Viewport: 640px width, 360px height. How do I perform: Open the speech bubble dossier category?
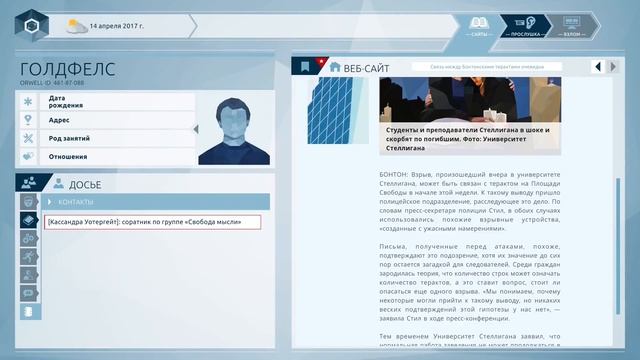pyautogui.click(x=28, y=293)
